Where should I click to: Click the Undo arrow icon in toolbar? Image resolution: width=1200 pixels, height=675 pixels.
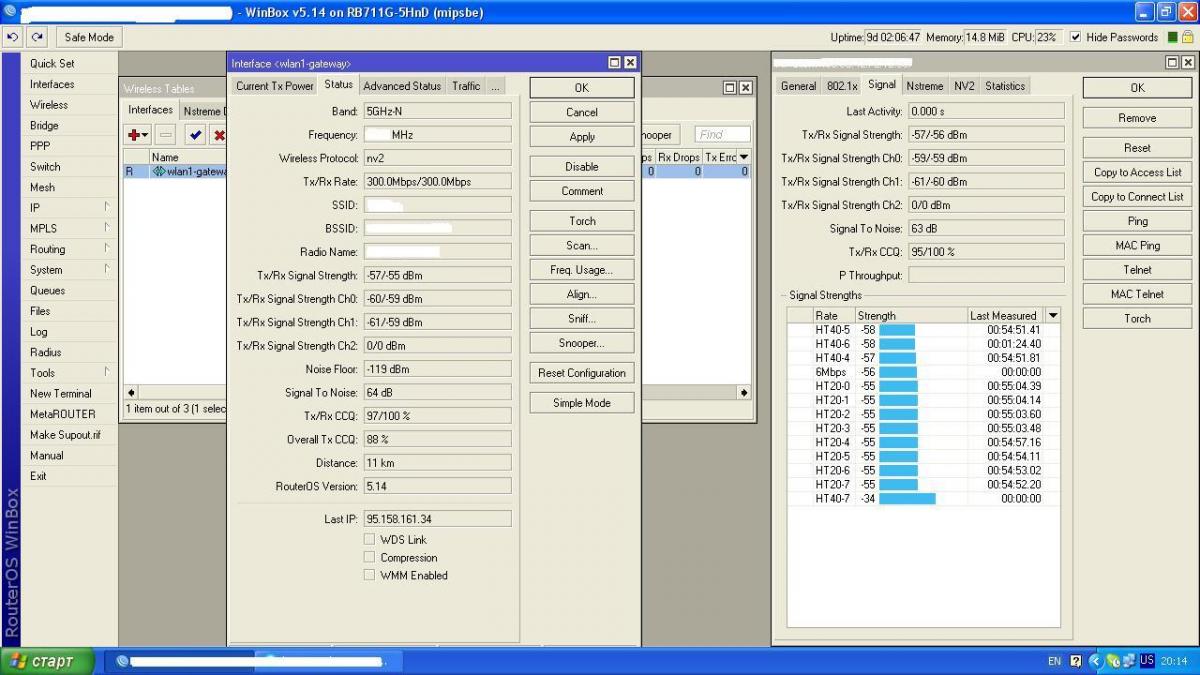coord(12,37)
